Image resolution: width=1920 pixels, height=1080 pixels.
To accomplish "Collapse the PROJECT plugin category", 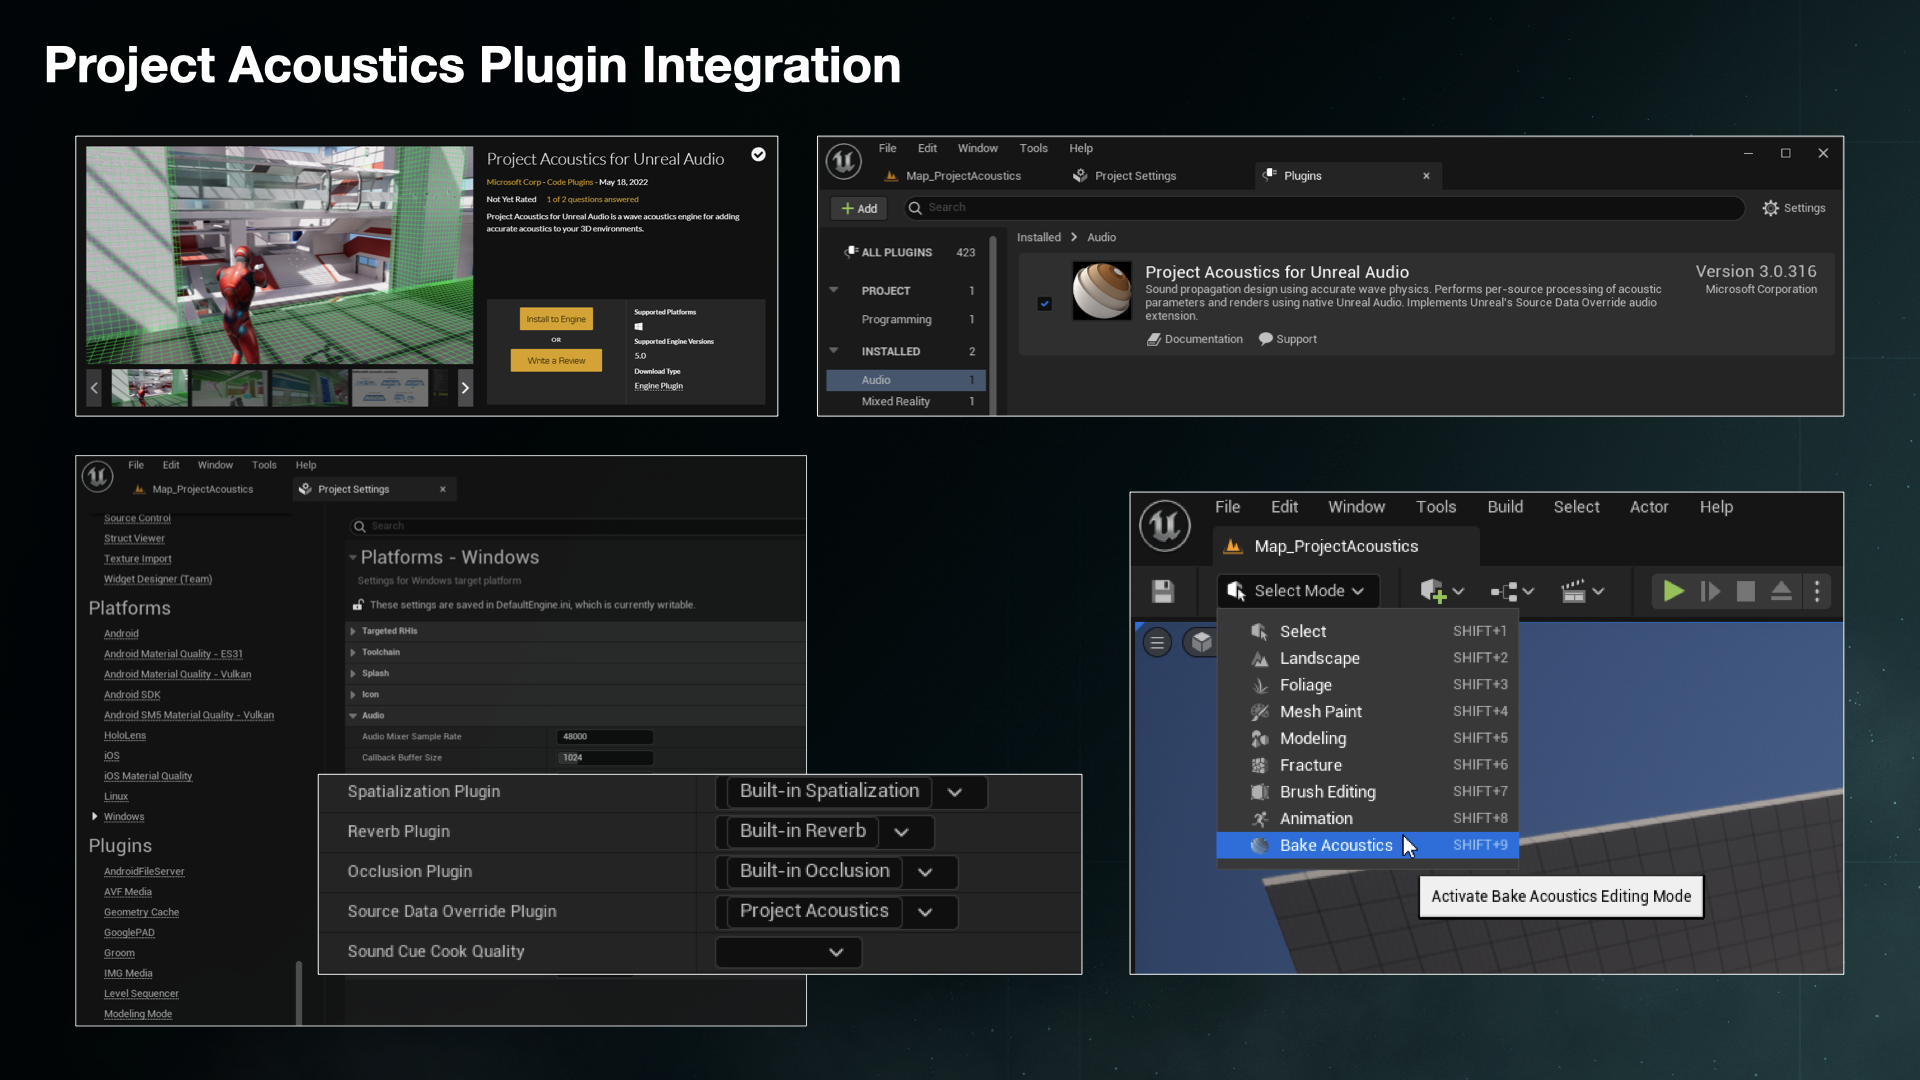I will coord(834,290).
